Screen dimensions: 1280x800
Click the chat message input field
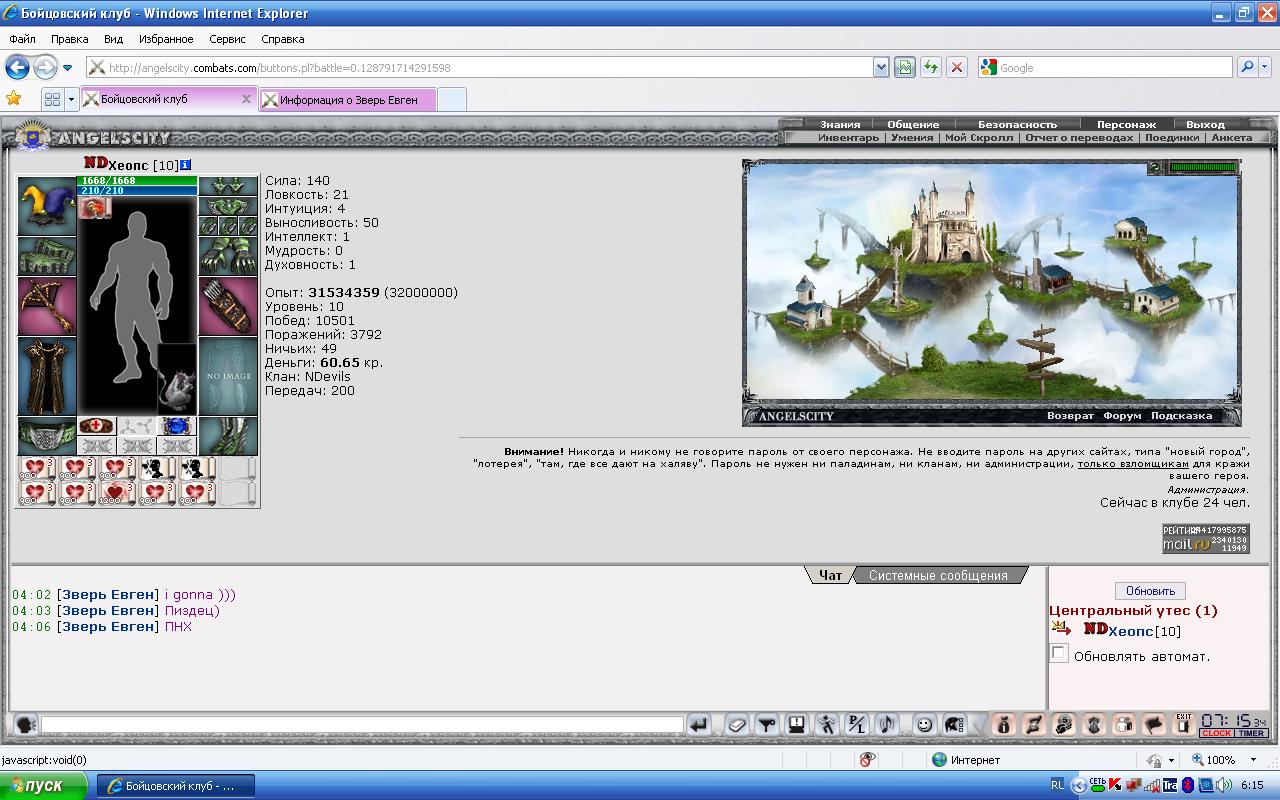[x=362, y=724]
